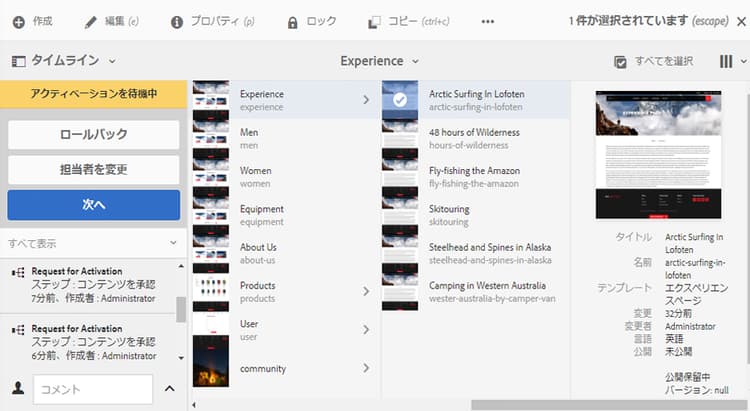Click the Timeline rail panel icon
This screenshot has width=750, height=411.
[x=19, y=61]
